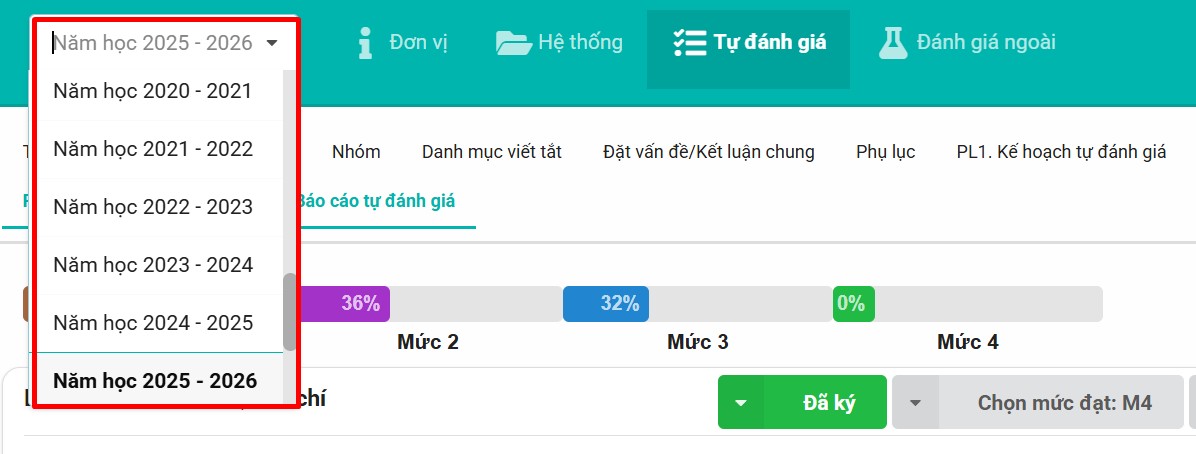Choose Năm học 2024 - 2025
Viewport: 1196px width, 454px height.
pyautogui.click(x=152, y=323)
